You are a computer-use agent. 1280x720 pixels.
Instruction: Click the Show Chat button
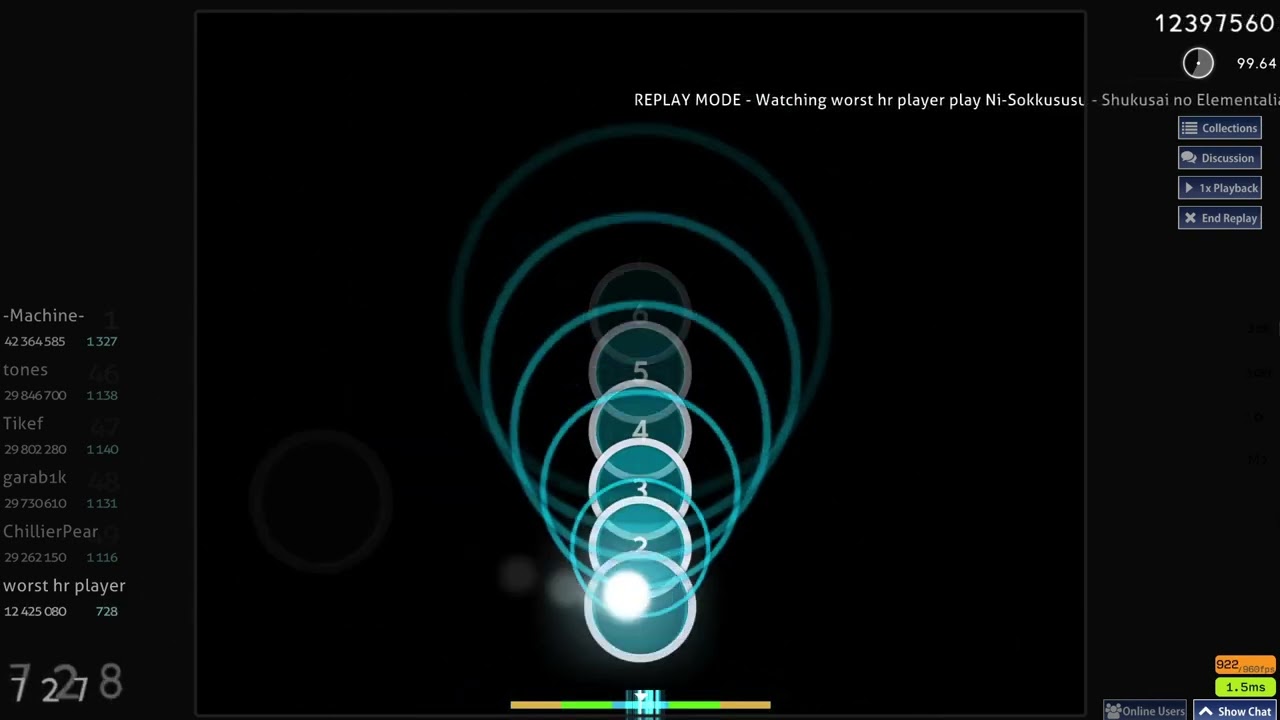point(1236,711)
